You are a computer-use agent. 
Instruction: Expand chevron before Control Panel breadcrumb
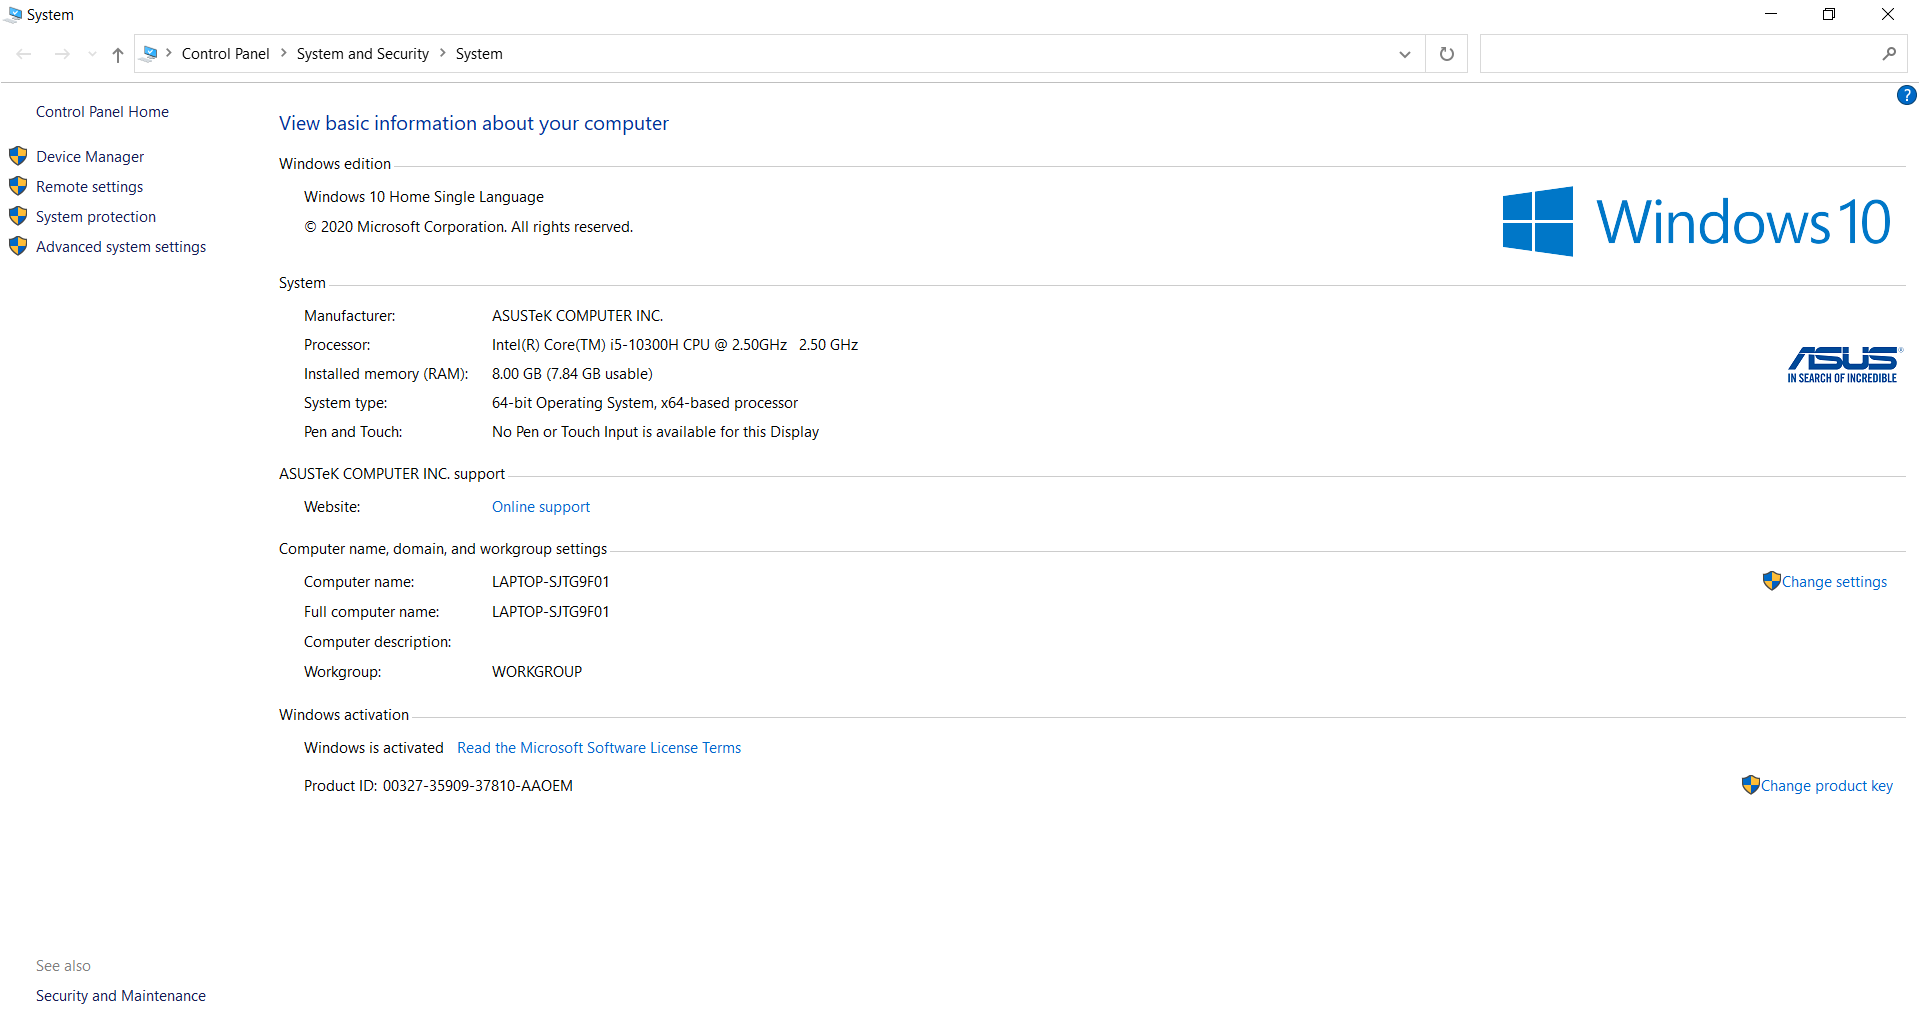169,53
